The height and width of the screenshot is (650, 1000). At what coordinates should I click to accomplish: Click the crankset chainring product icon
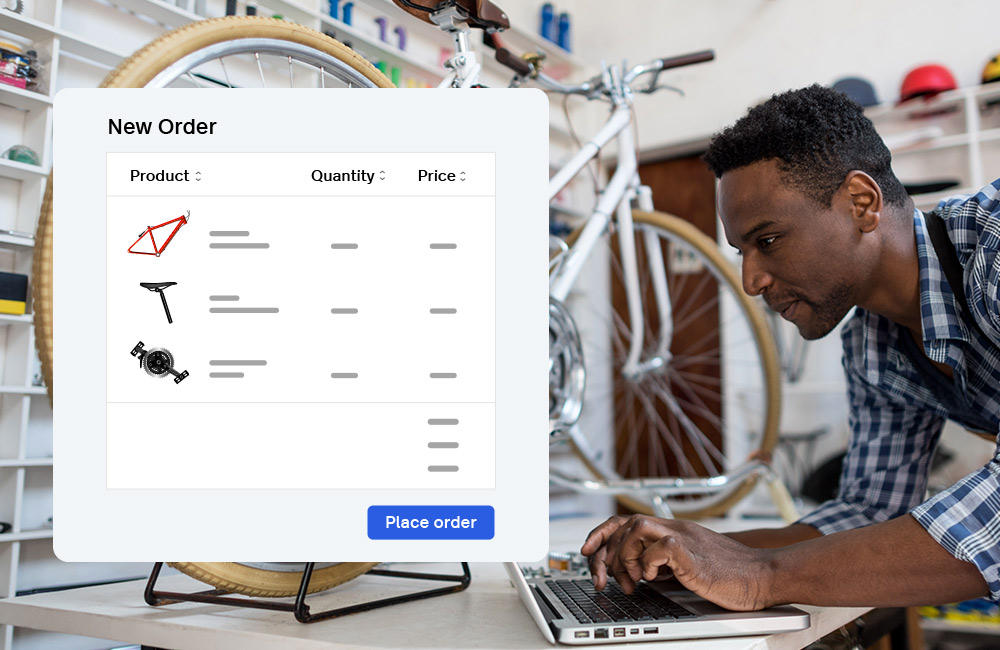159,362
